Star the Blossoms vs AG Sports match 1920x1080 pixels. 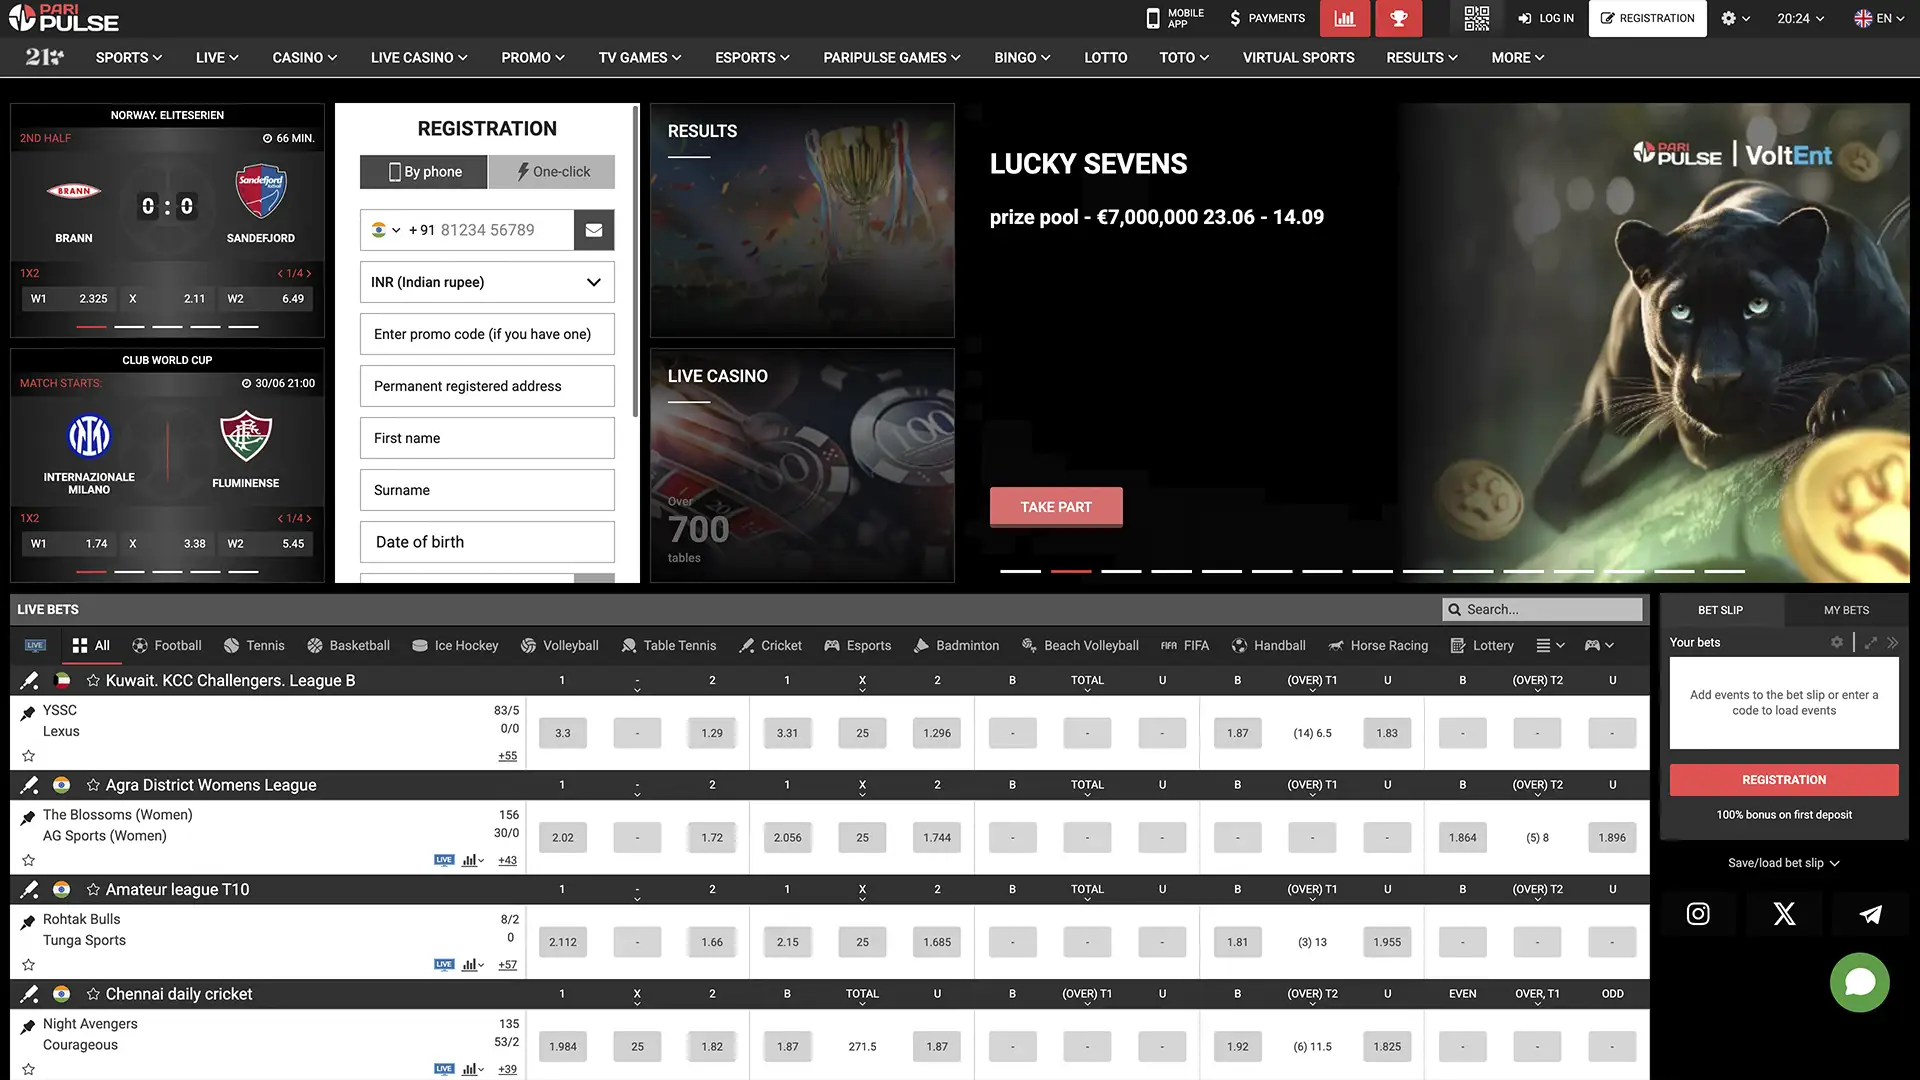[28, 861]
